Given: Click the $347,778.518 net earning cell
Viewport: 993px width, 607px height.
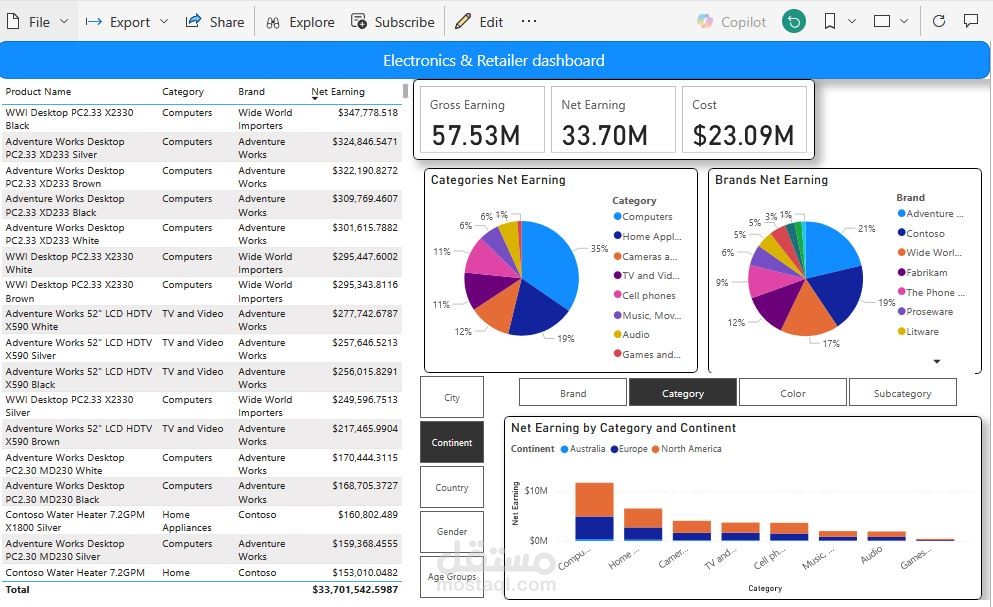Looking at the screenshot, I should [x=367, y=113].
